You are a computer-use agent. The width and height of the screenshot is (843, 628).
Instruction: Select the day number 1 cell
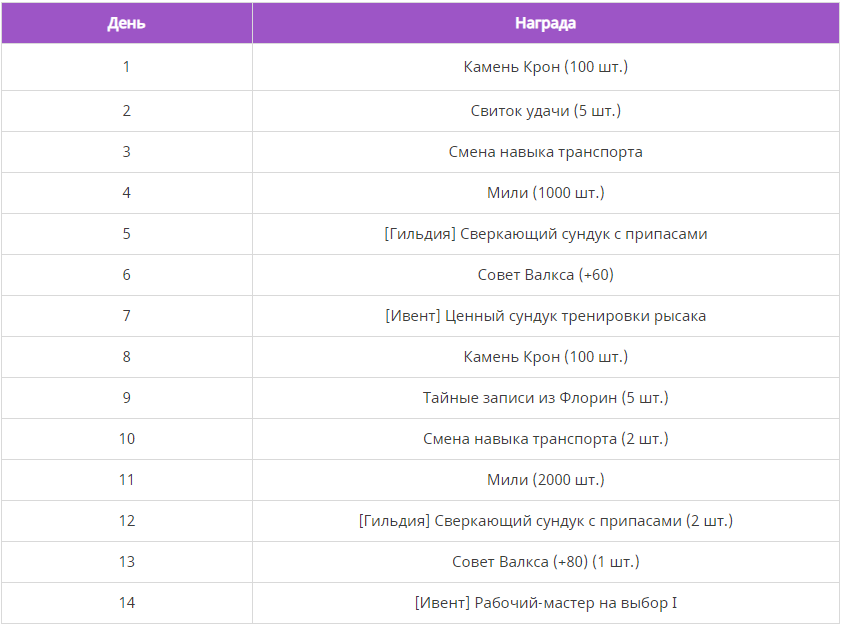pyautogui.click(x=126, y=67)
